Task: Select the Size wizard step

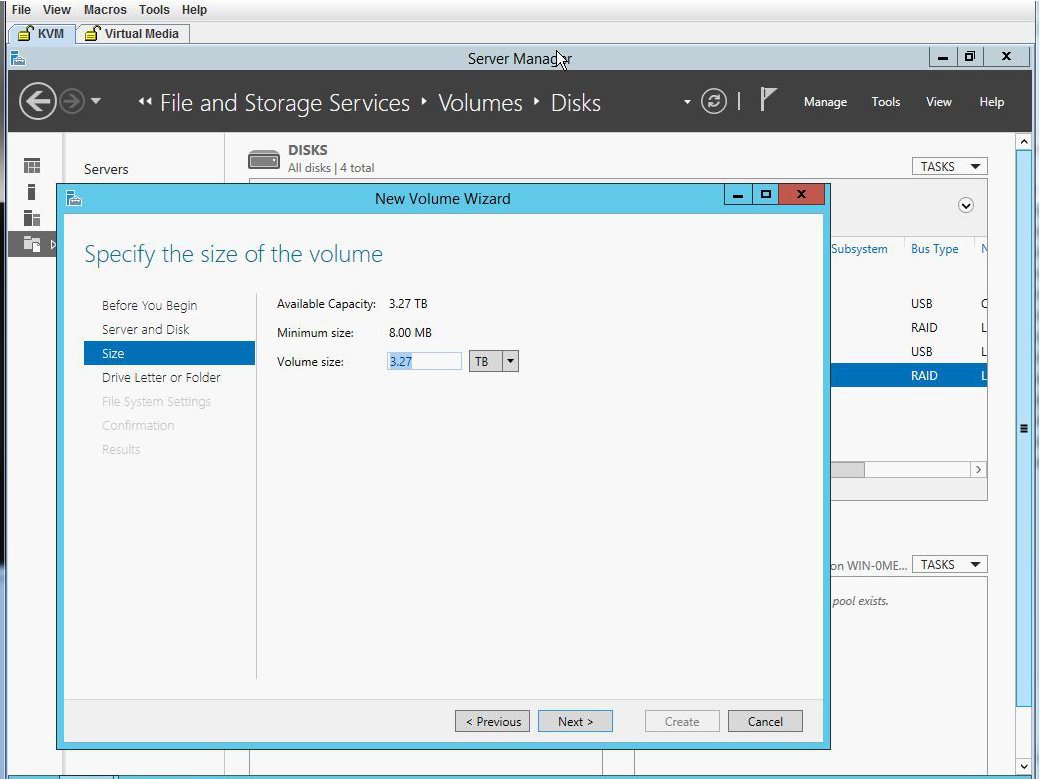Action: [x=169, y=353]
